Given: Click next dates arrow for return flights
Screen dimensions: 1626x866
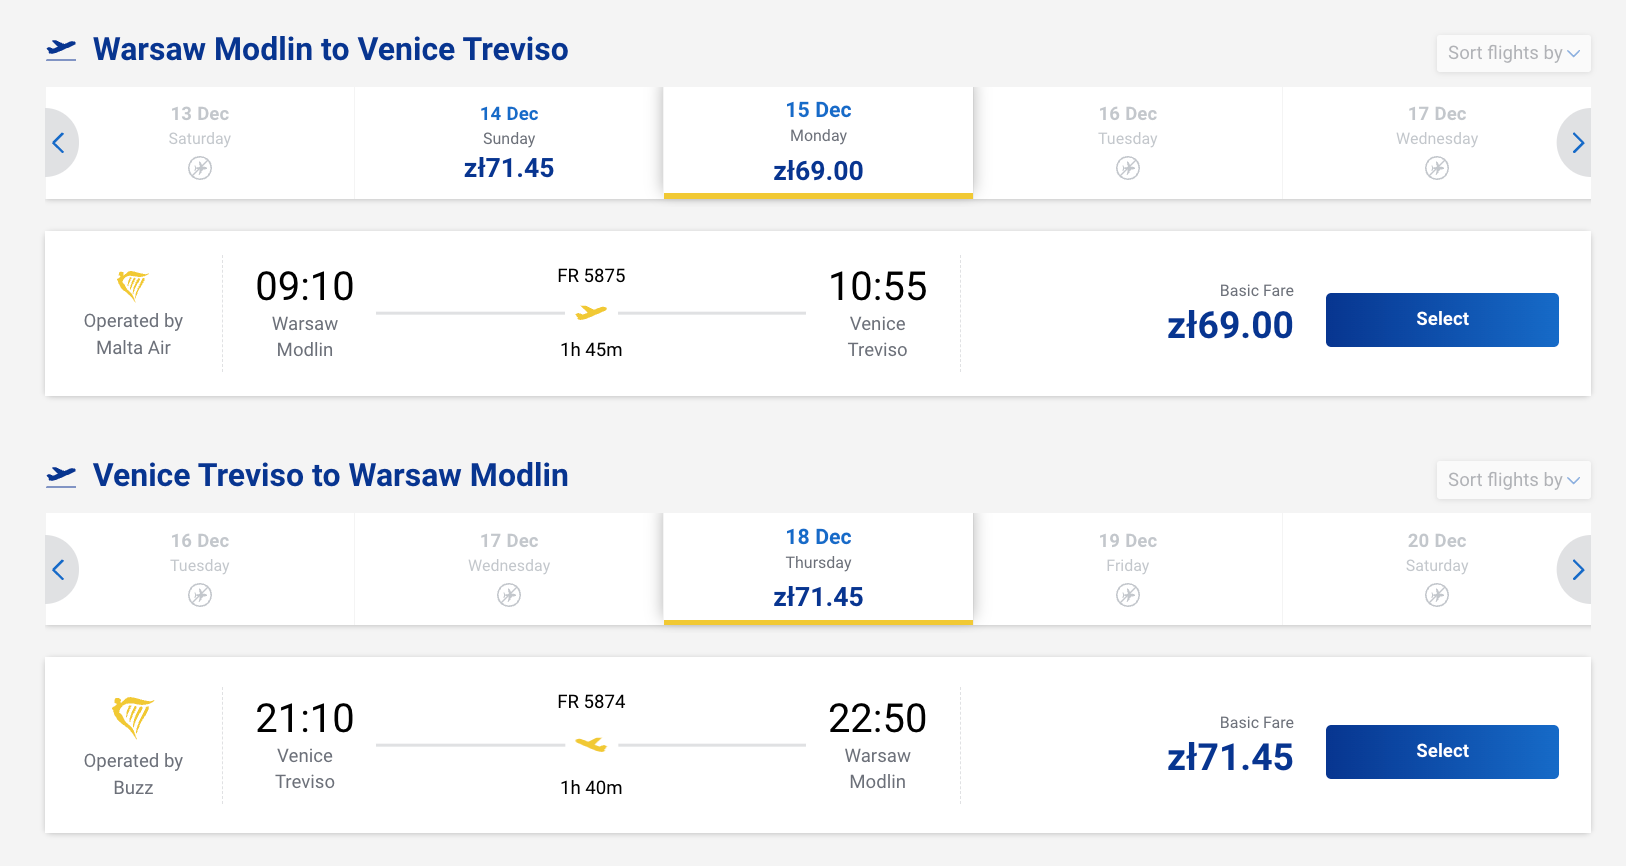Looking at the screenshot, I should (x=1577, y=570).
